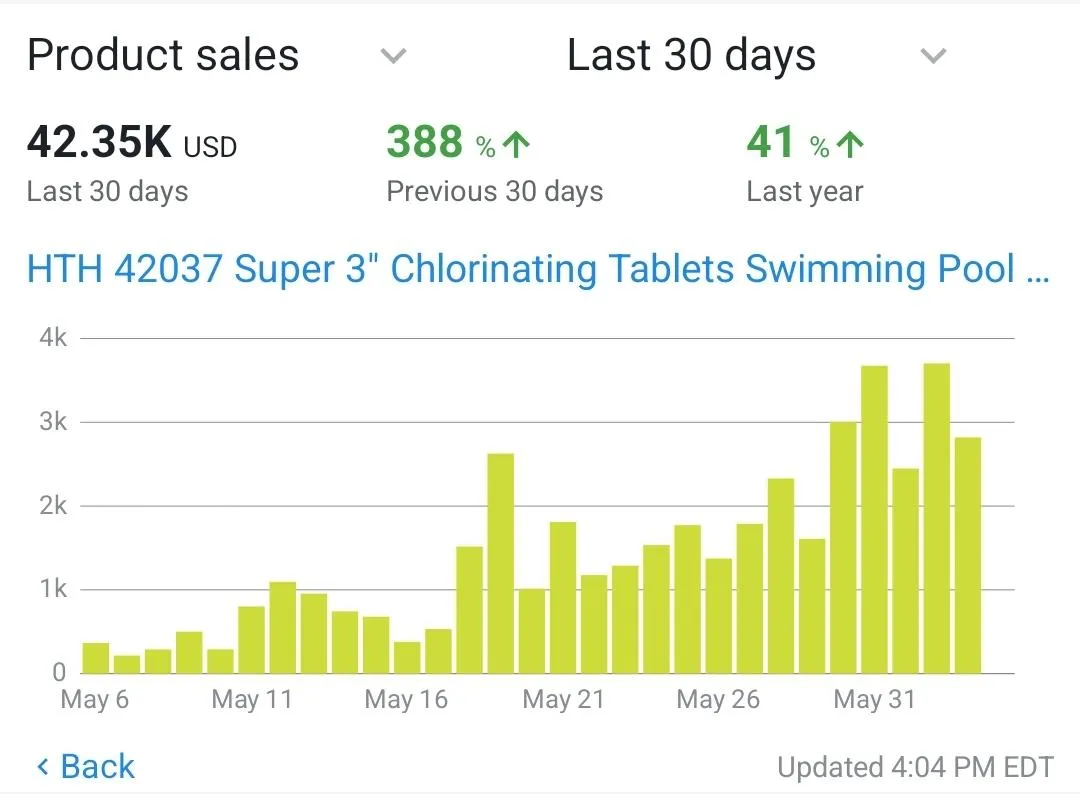The height and width of the screenshot is (794, 1080).
Task: Select the tallest bar after May 31
Action: (937, 518)
